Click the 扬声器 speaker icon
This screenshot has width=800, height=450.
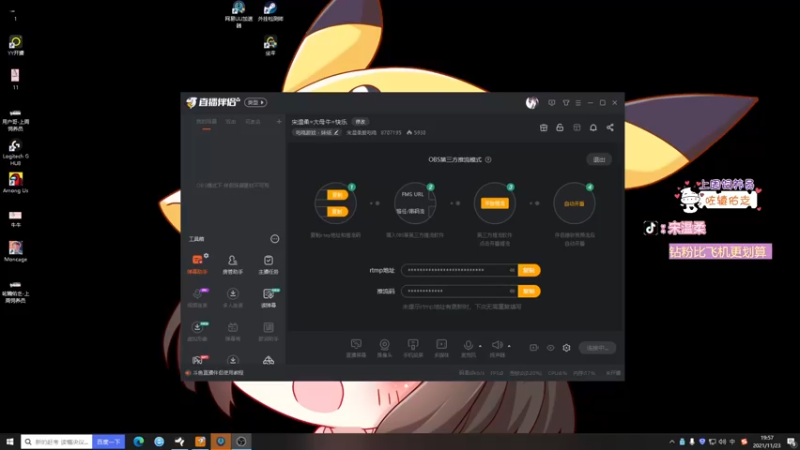[497, 345]
